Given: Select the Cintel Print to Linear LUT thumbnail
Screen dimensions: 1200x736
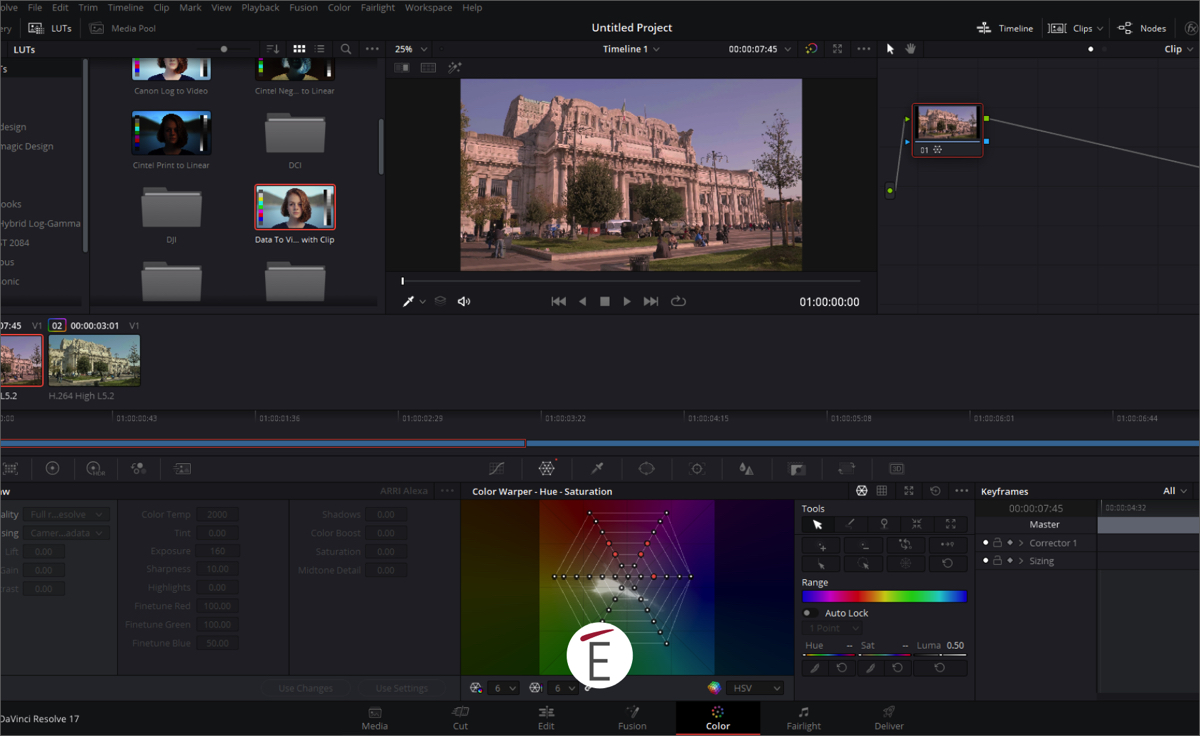Looking at the screenshot, I should (171, 132).
